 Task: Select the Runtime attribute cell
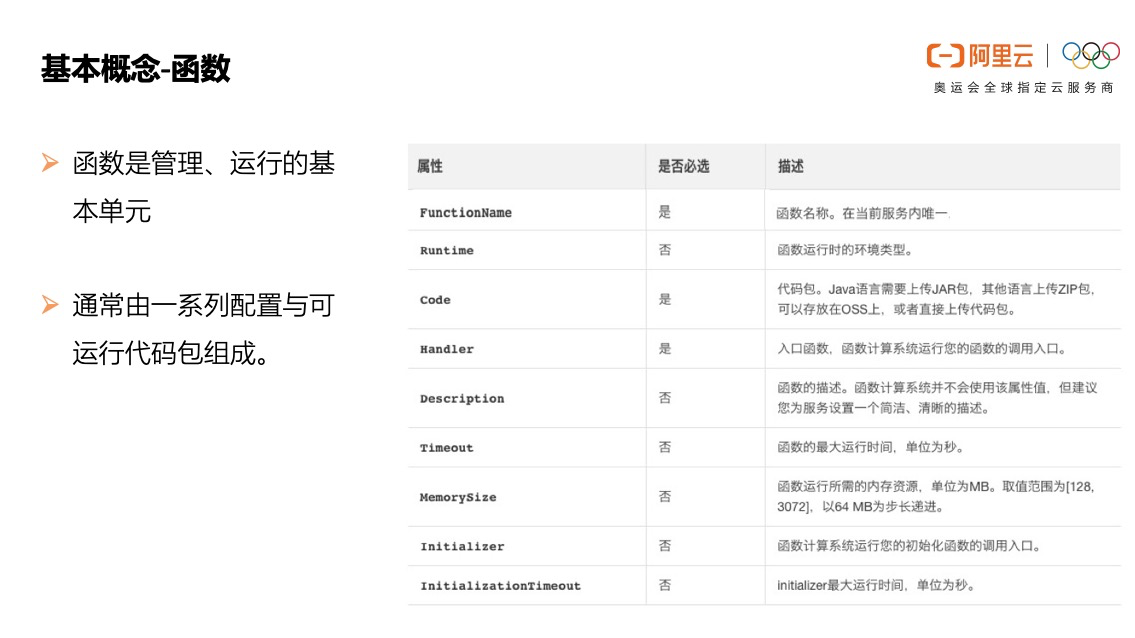[446, 250]
